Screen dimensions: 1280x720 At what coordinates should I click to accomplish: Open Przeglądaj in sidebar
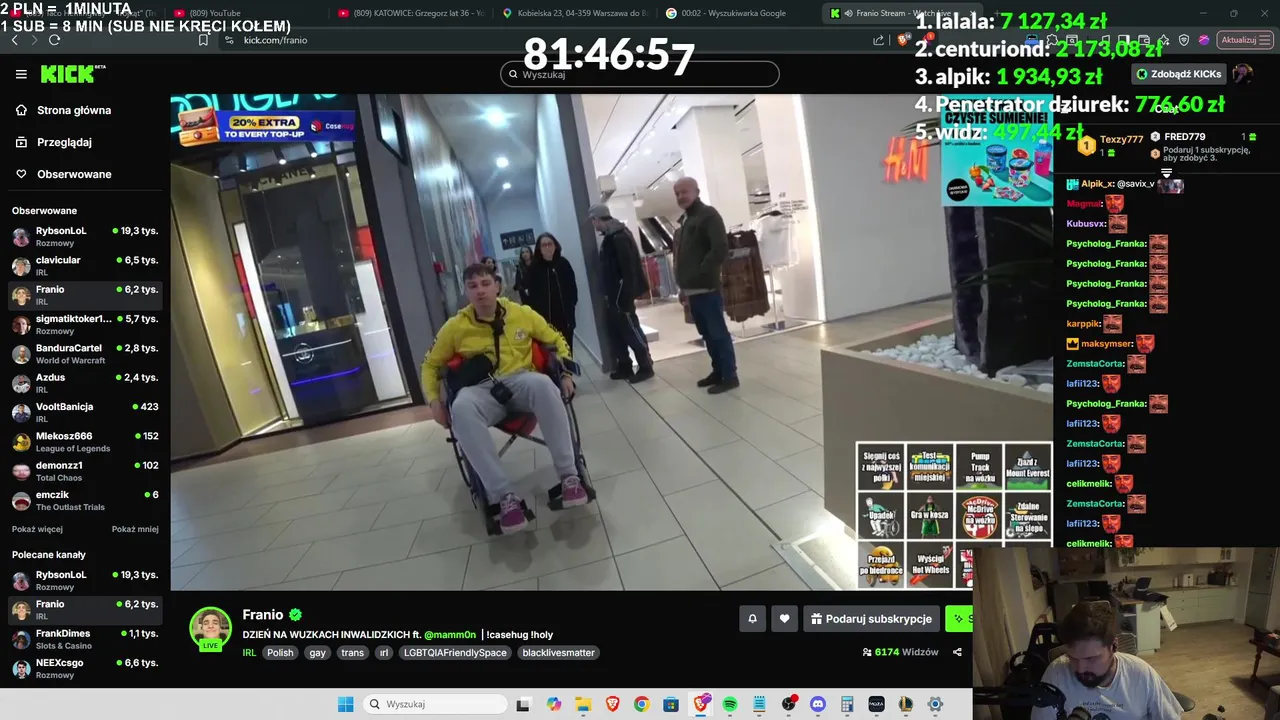pyautogui.click(x=64, y=142)
